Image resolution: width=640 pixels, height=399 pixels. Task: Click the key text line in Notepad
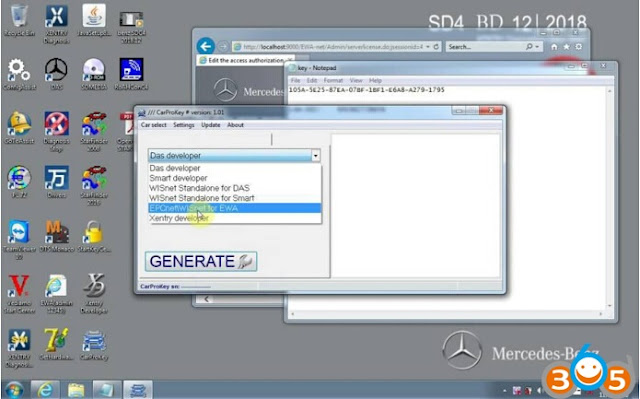[x=367, y=89]
